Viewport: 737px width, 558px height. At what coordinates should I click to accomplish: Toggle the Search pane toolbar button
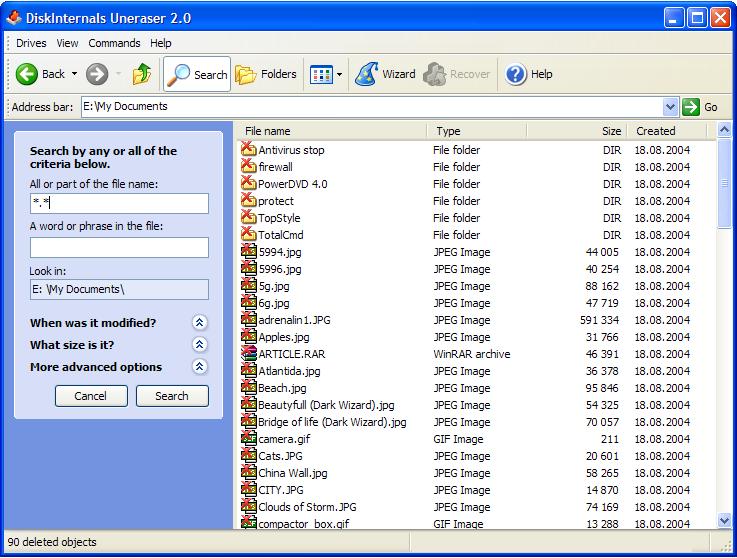point(197,74)
